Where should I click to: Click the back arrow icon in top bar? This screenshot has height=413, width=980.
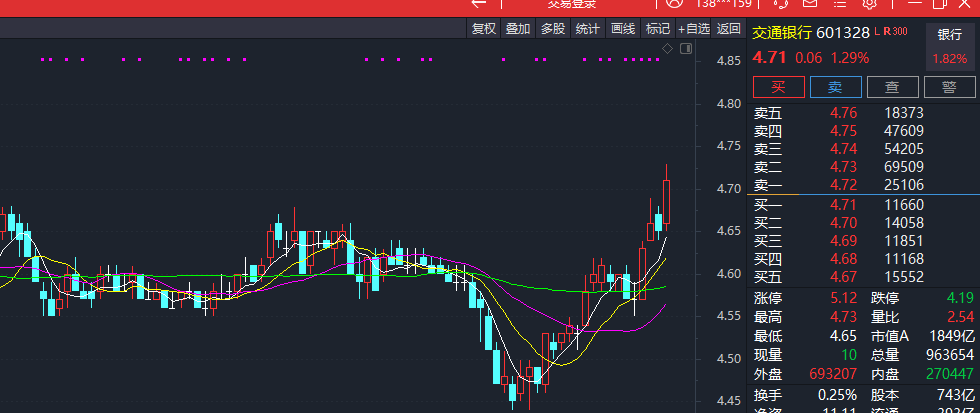coord(479,3)
